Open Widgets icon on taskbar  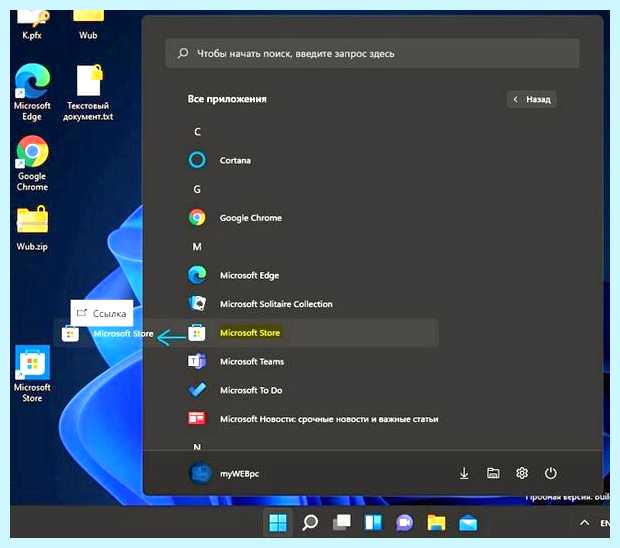click(x=373, y=523)
